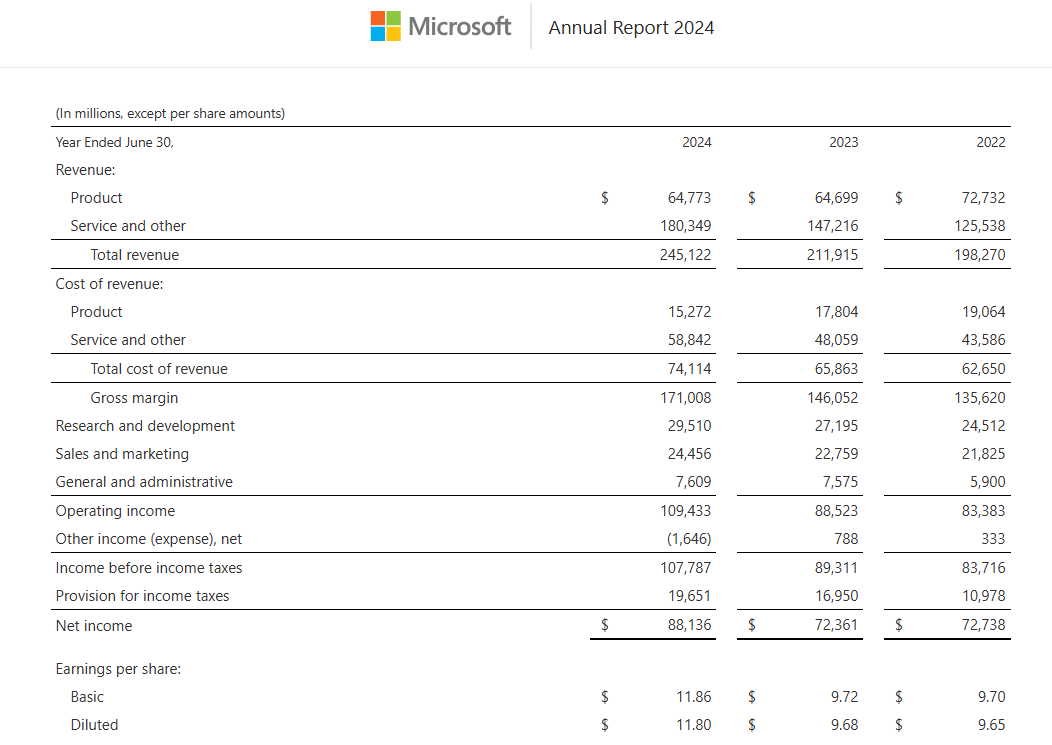This screenshot has width=1052, height=745.
Task: Click Product cost value 17,804
Action: (836, 312)
